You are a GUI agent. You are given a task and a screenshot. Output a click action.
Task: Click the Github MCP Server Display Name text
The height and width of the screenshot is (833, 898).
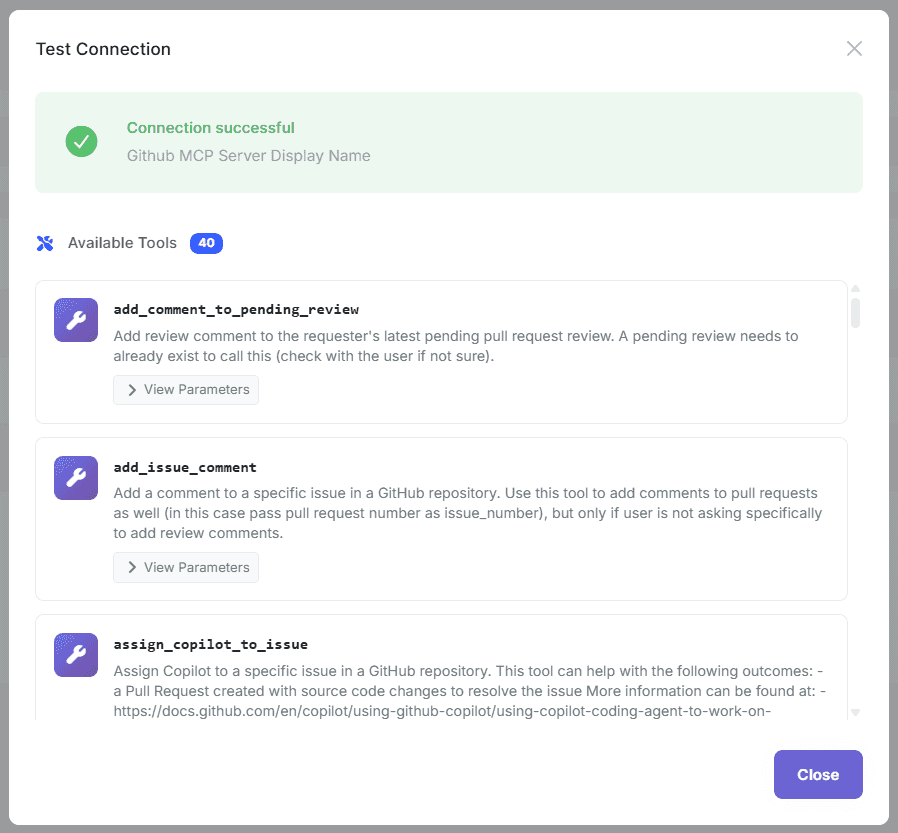tap(248, 155)
